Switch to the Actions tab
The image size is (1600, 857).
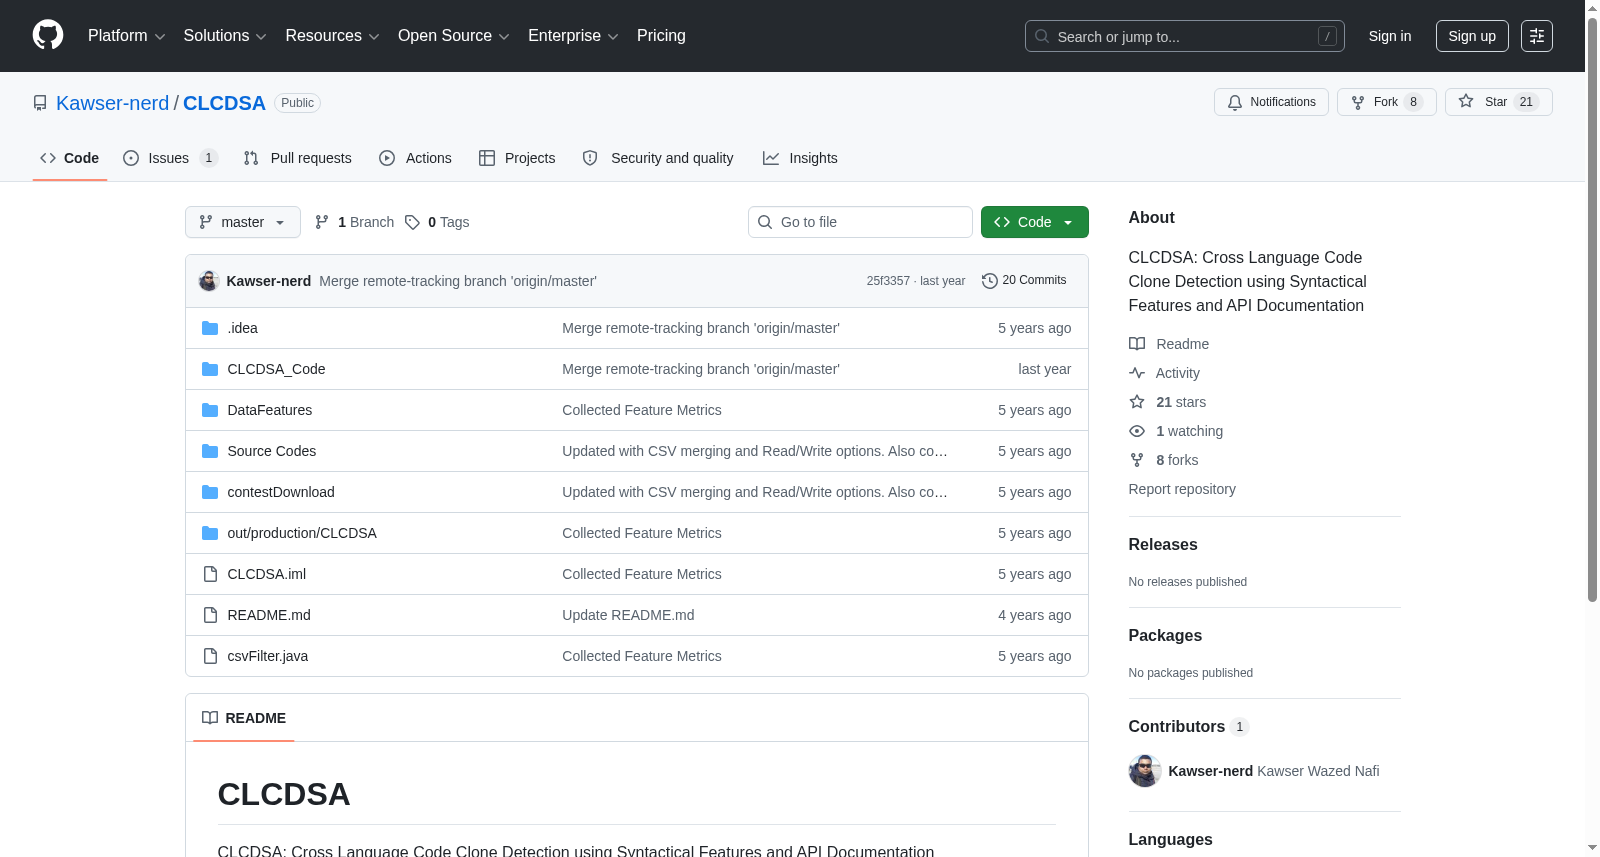(415, 158)
